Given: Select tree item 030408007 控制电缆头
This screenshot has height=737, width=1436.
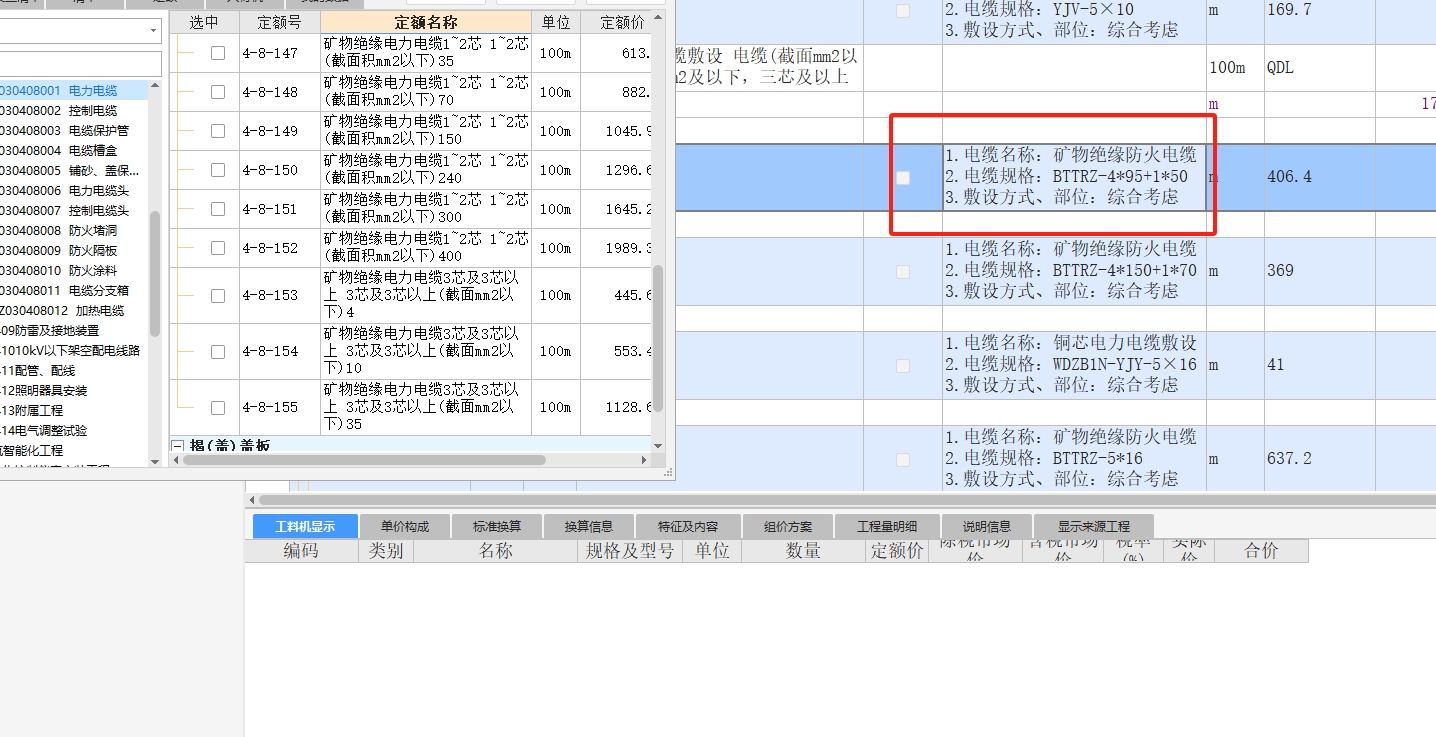Looking at the screenshot, I should point(65,211).
